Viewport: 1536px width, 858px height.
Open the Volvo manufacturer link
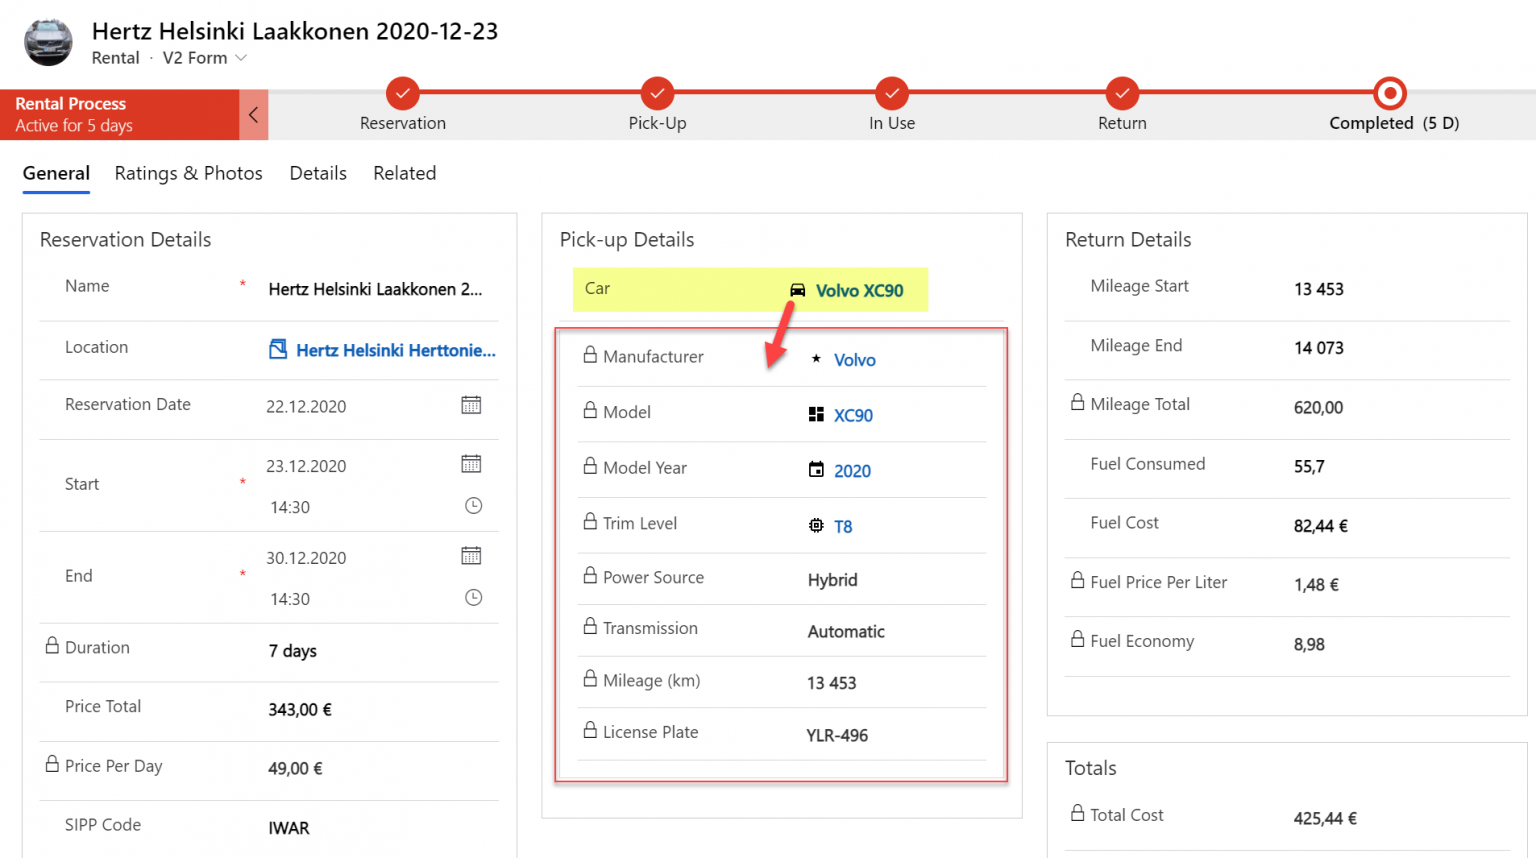pos(855,360)
